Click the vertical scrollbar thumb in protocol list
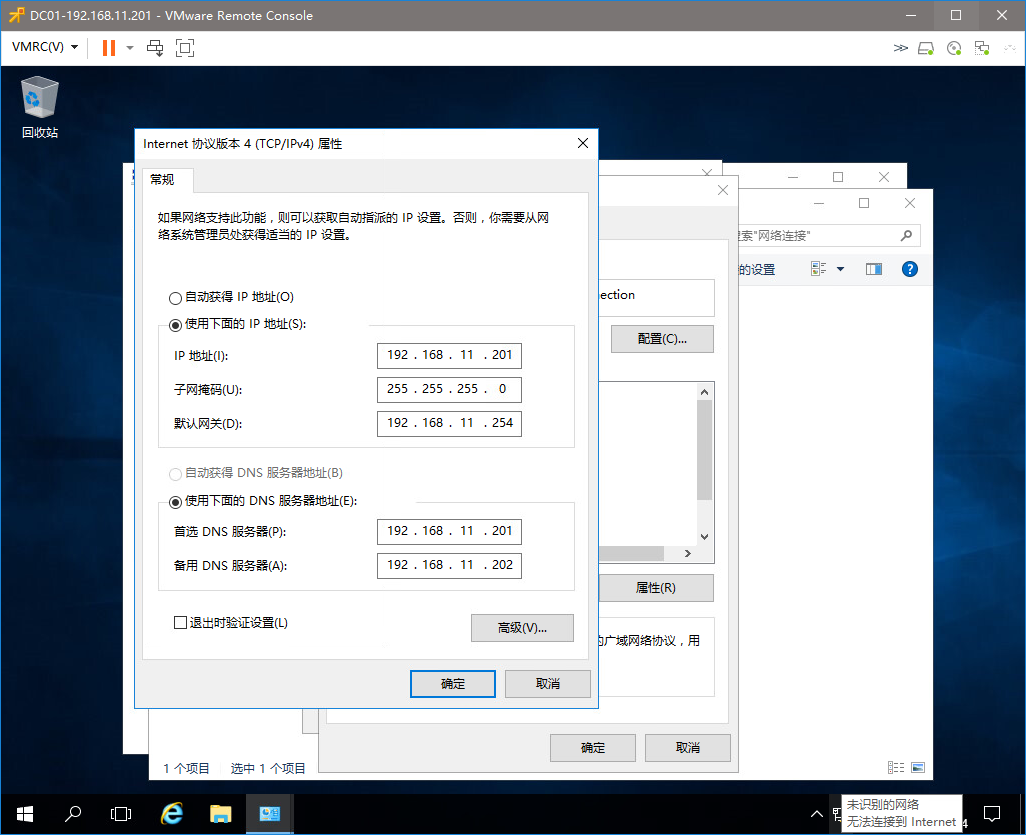Image resolution: width=1026 pixels, height=835 pixels. click(705, 450)
